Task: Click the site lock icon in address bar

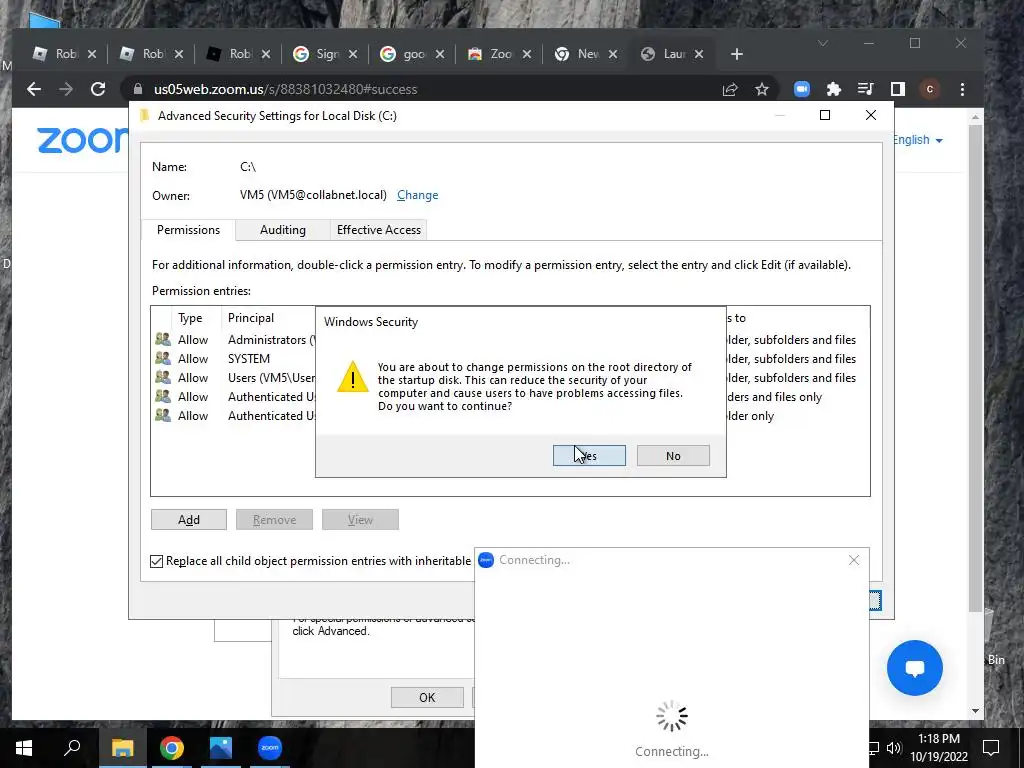Action: tap(137, 89)
